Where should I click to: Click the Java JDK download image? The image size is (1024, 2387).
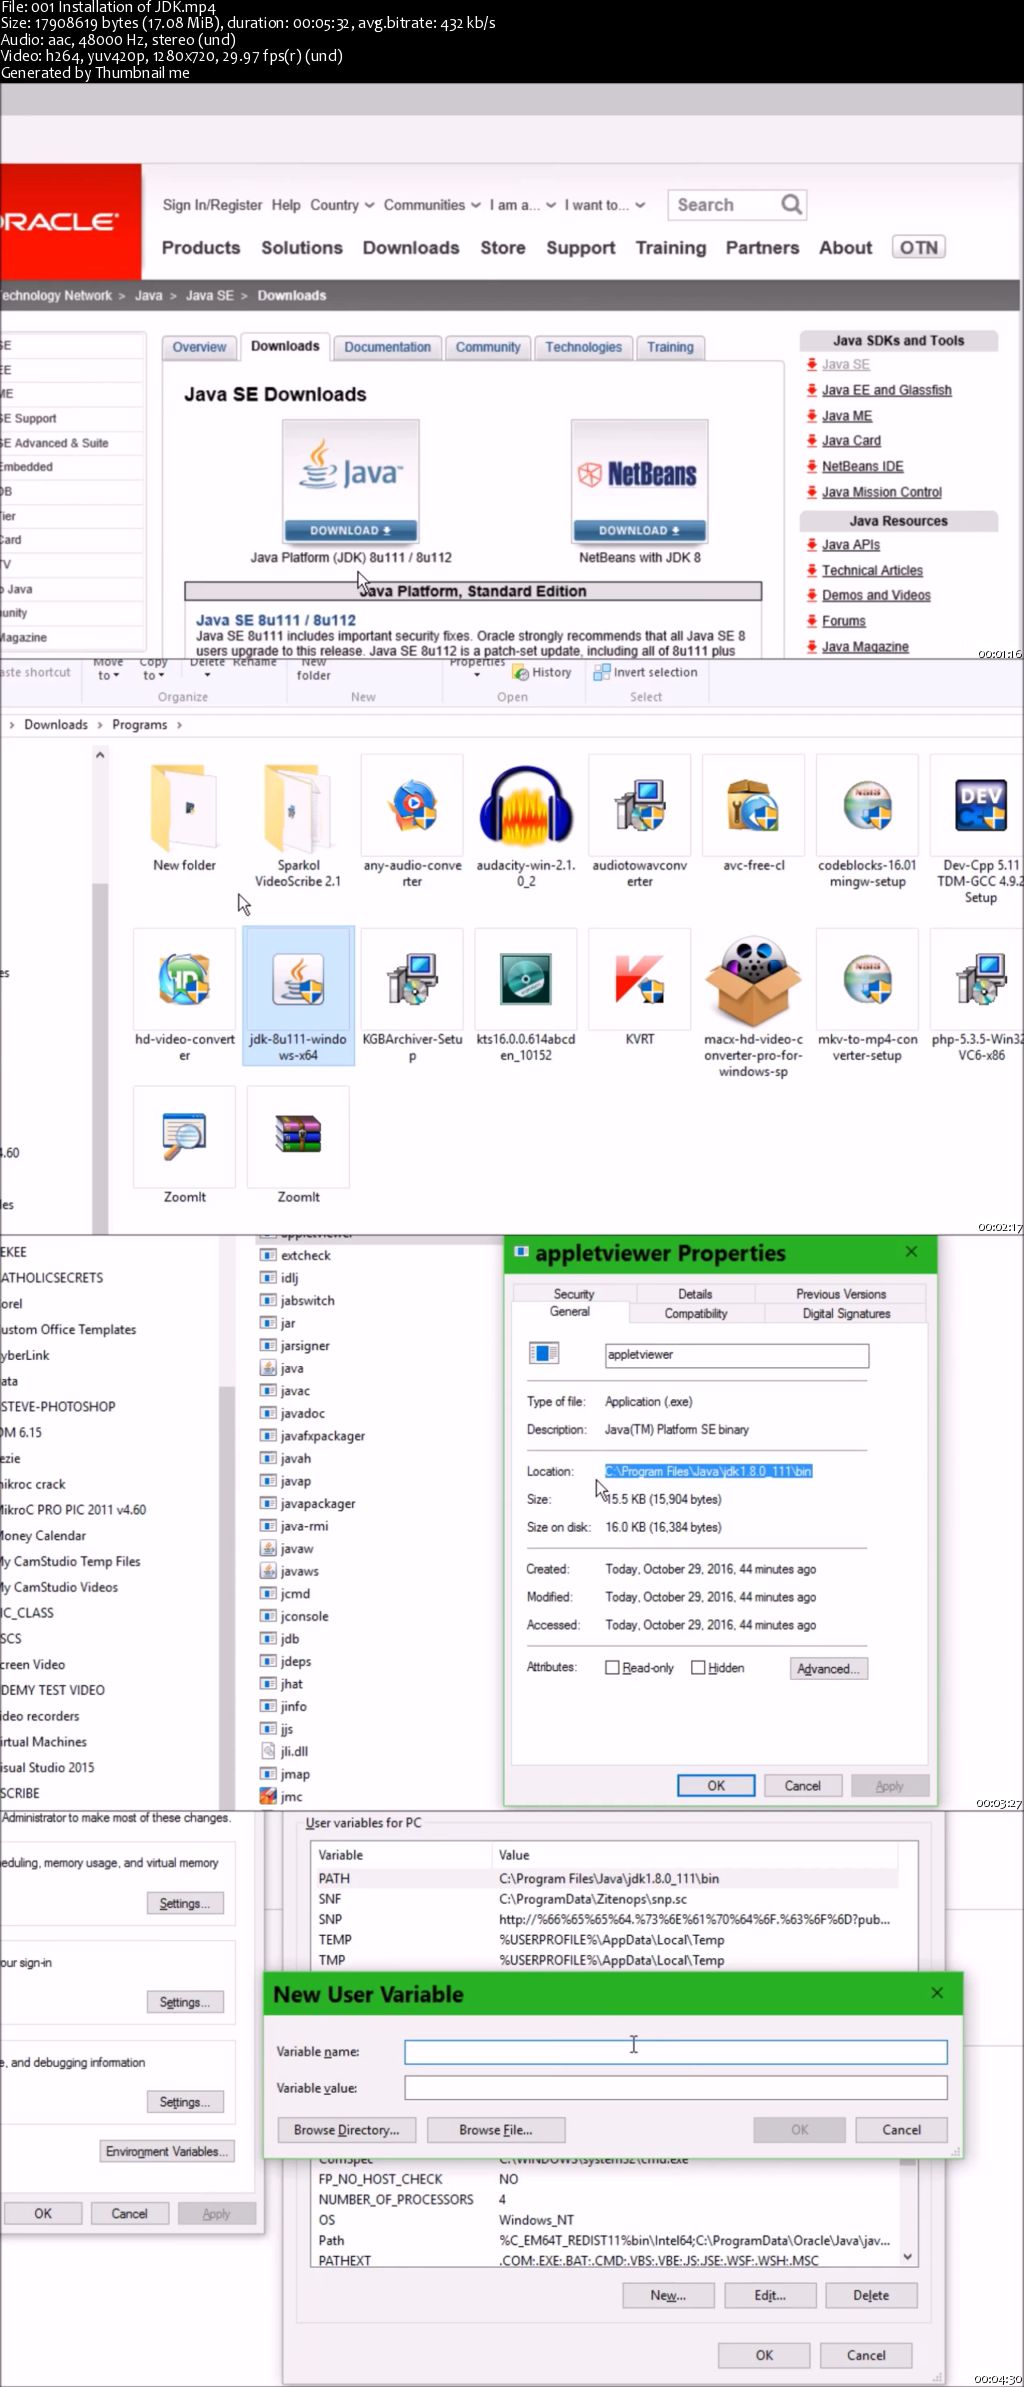[350, 482]
